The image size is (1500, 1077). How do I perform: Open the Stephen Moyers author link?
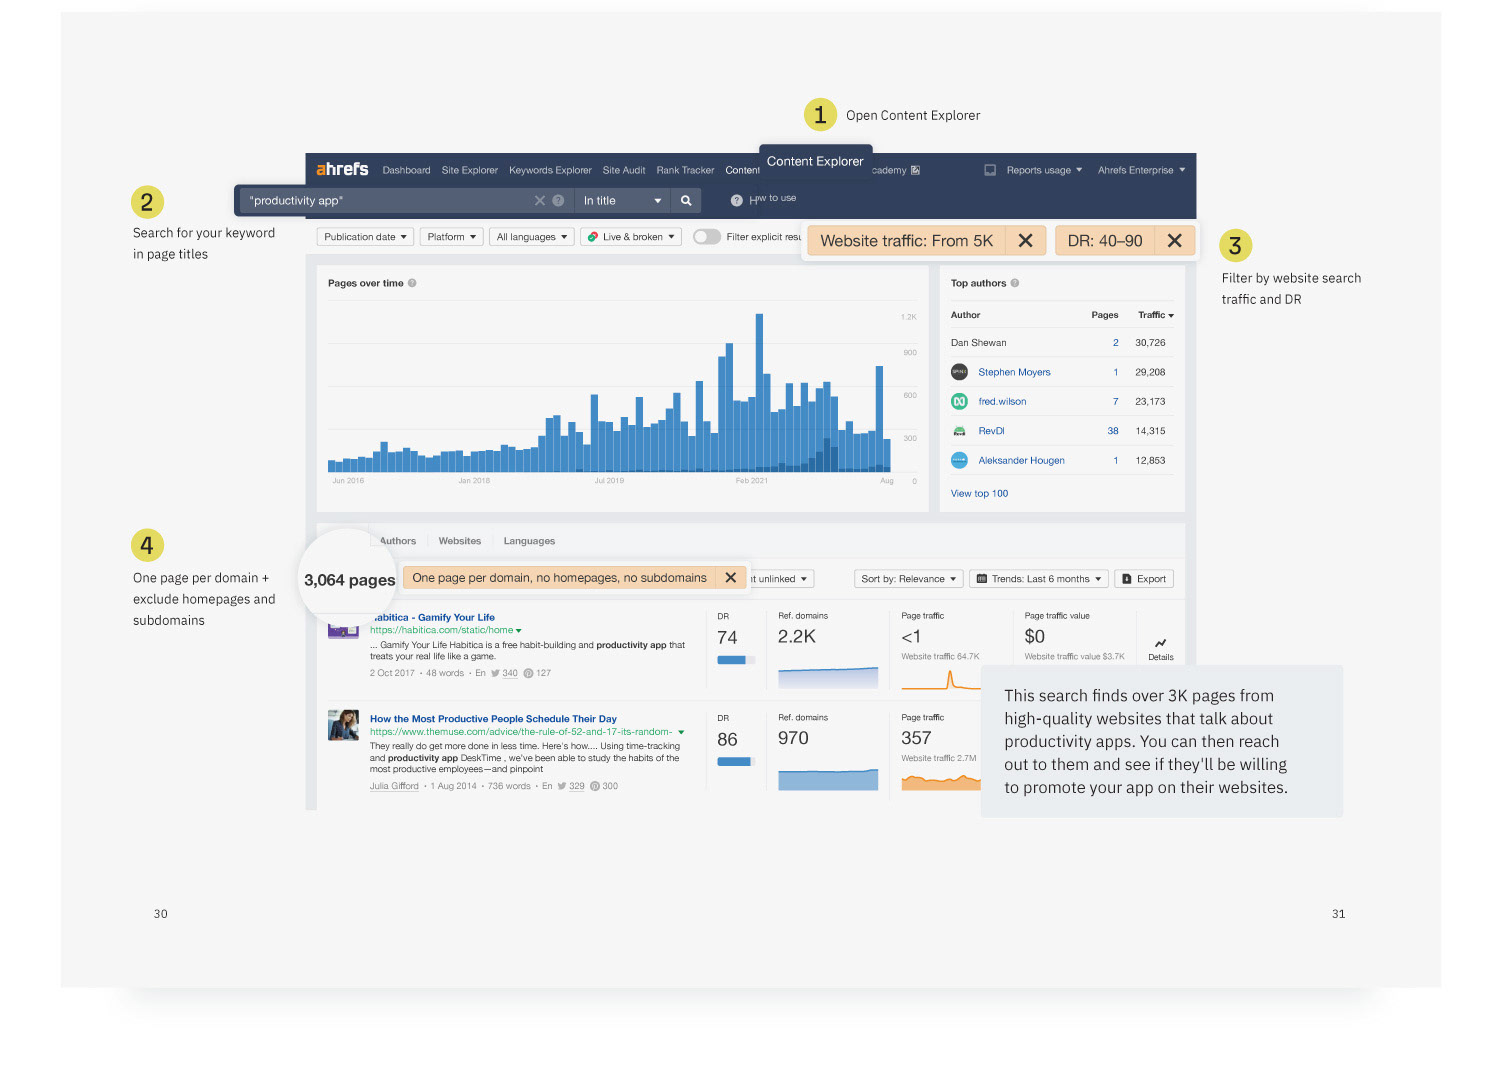[x=1014, y=372]
